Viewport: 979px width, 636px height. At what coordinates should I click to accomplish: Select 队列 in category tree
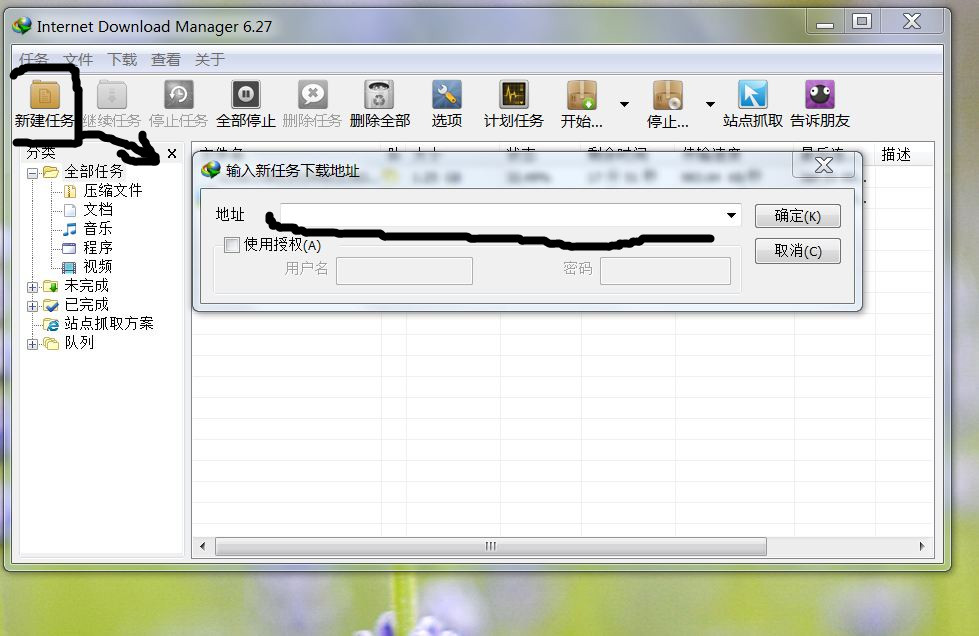79,343
